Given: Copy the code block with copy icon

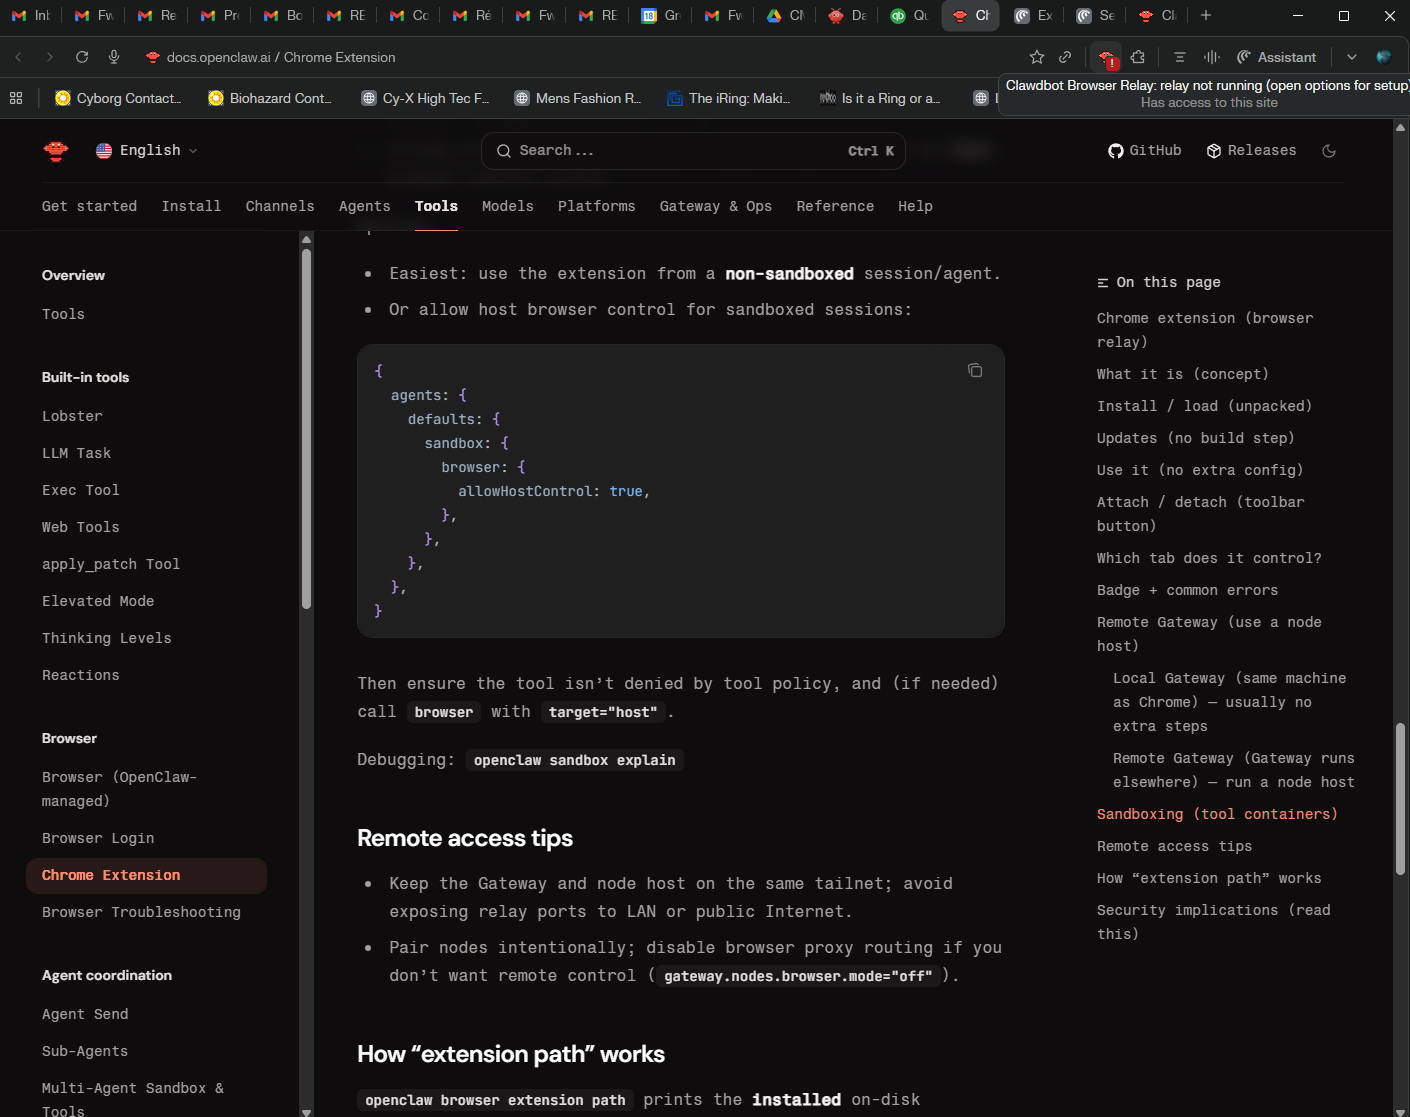Looking at the screenshot, I should point(975,371).
